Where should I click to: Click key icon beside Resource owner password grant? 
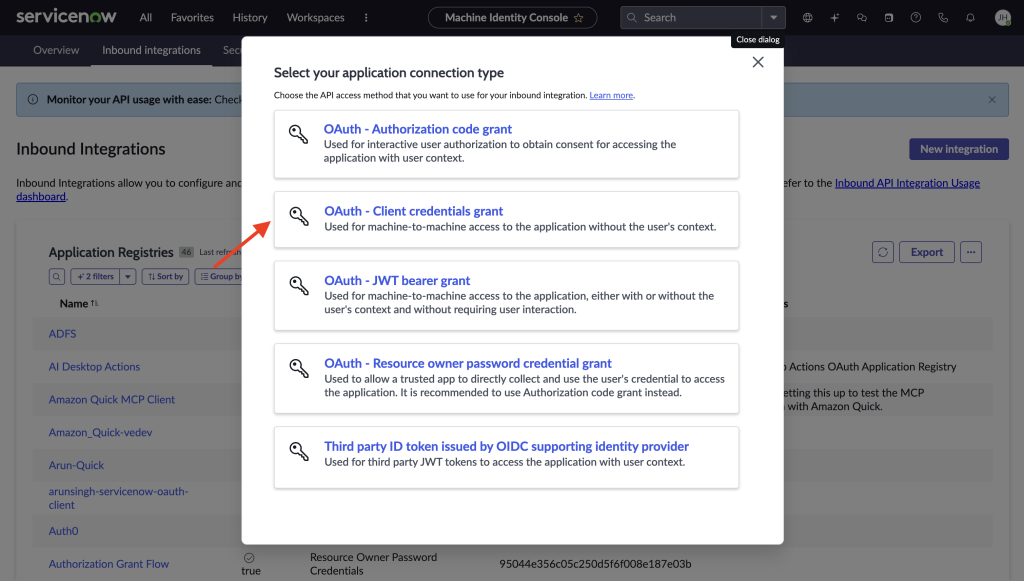tap(299, 368)
